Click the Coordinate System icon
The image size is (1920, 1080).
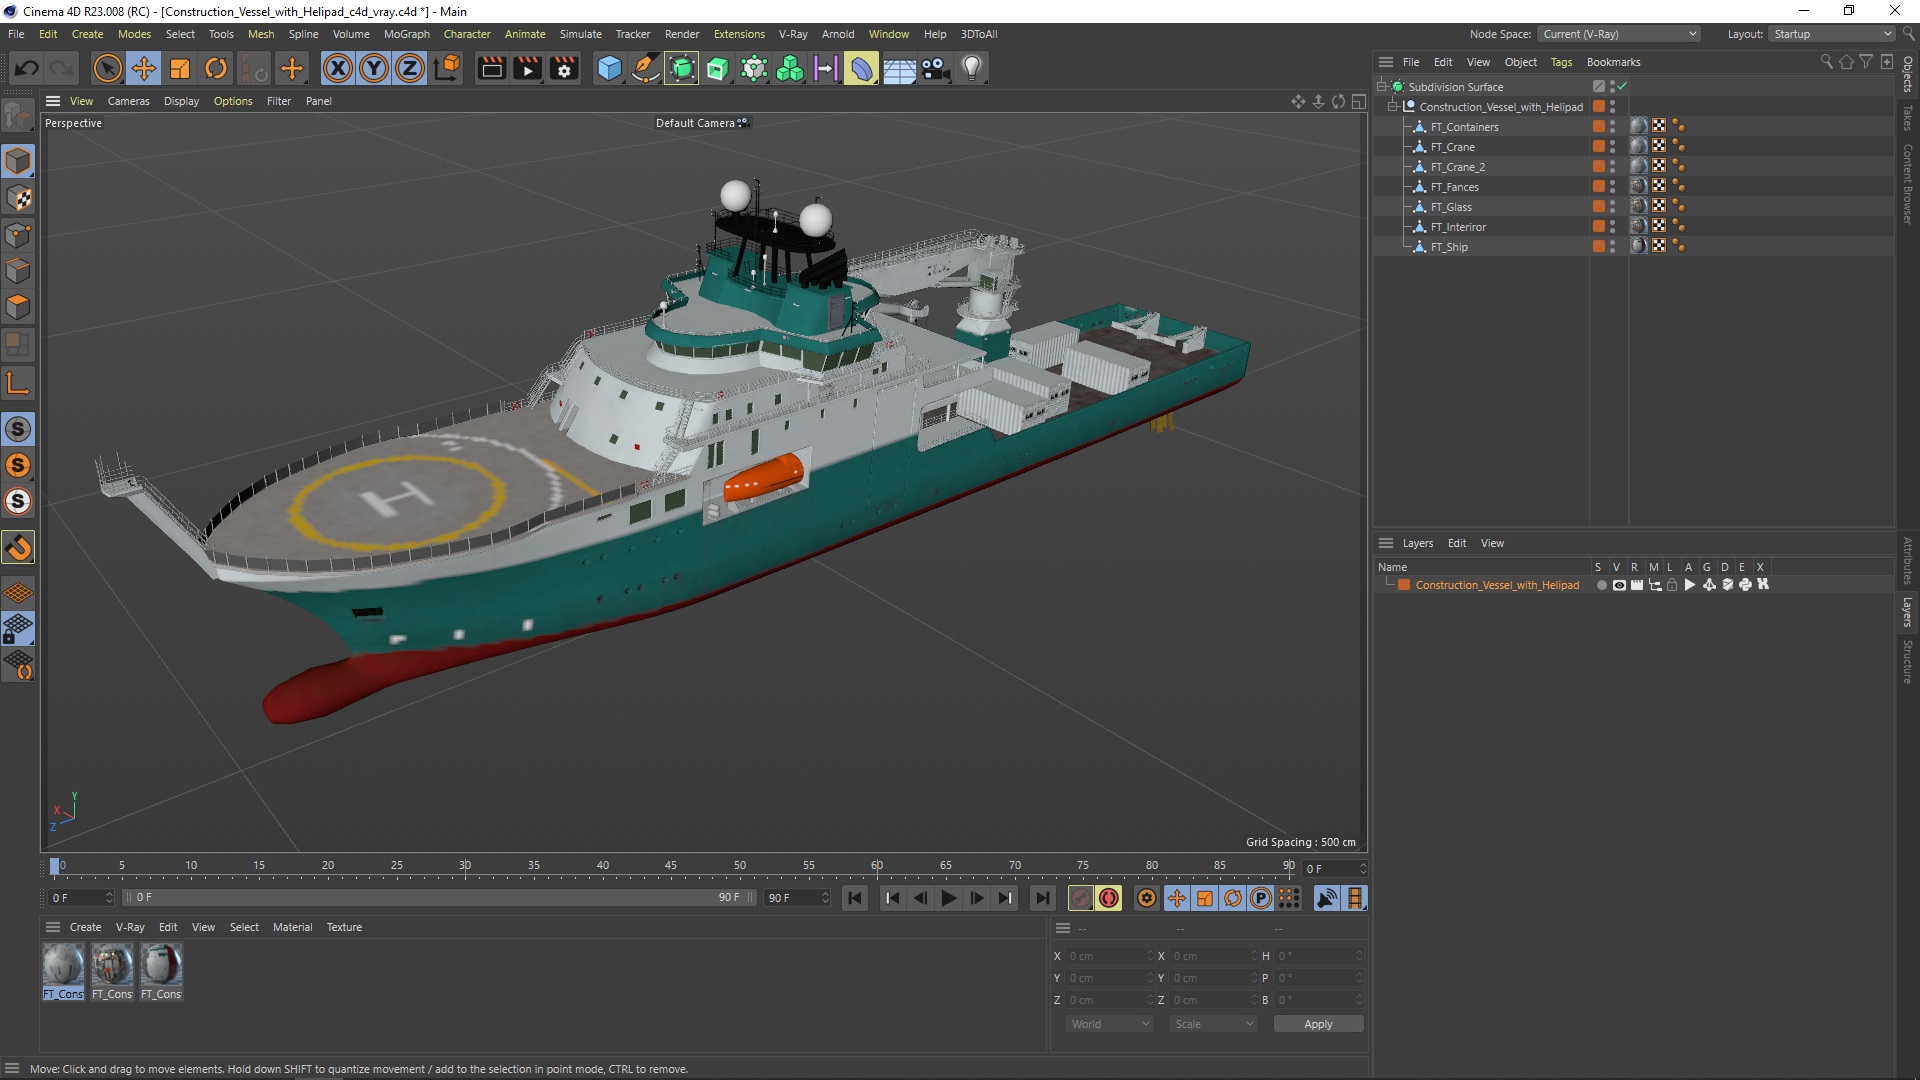449,68
